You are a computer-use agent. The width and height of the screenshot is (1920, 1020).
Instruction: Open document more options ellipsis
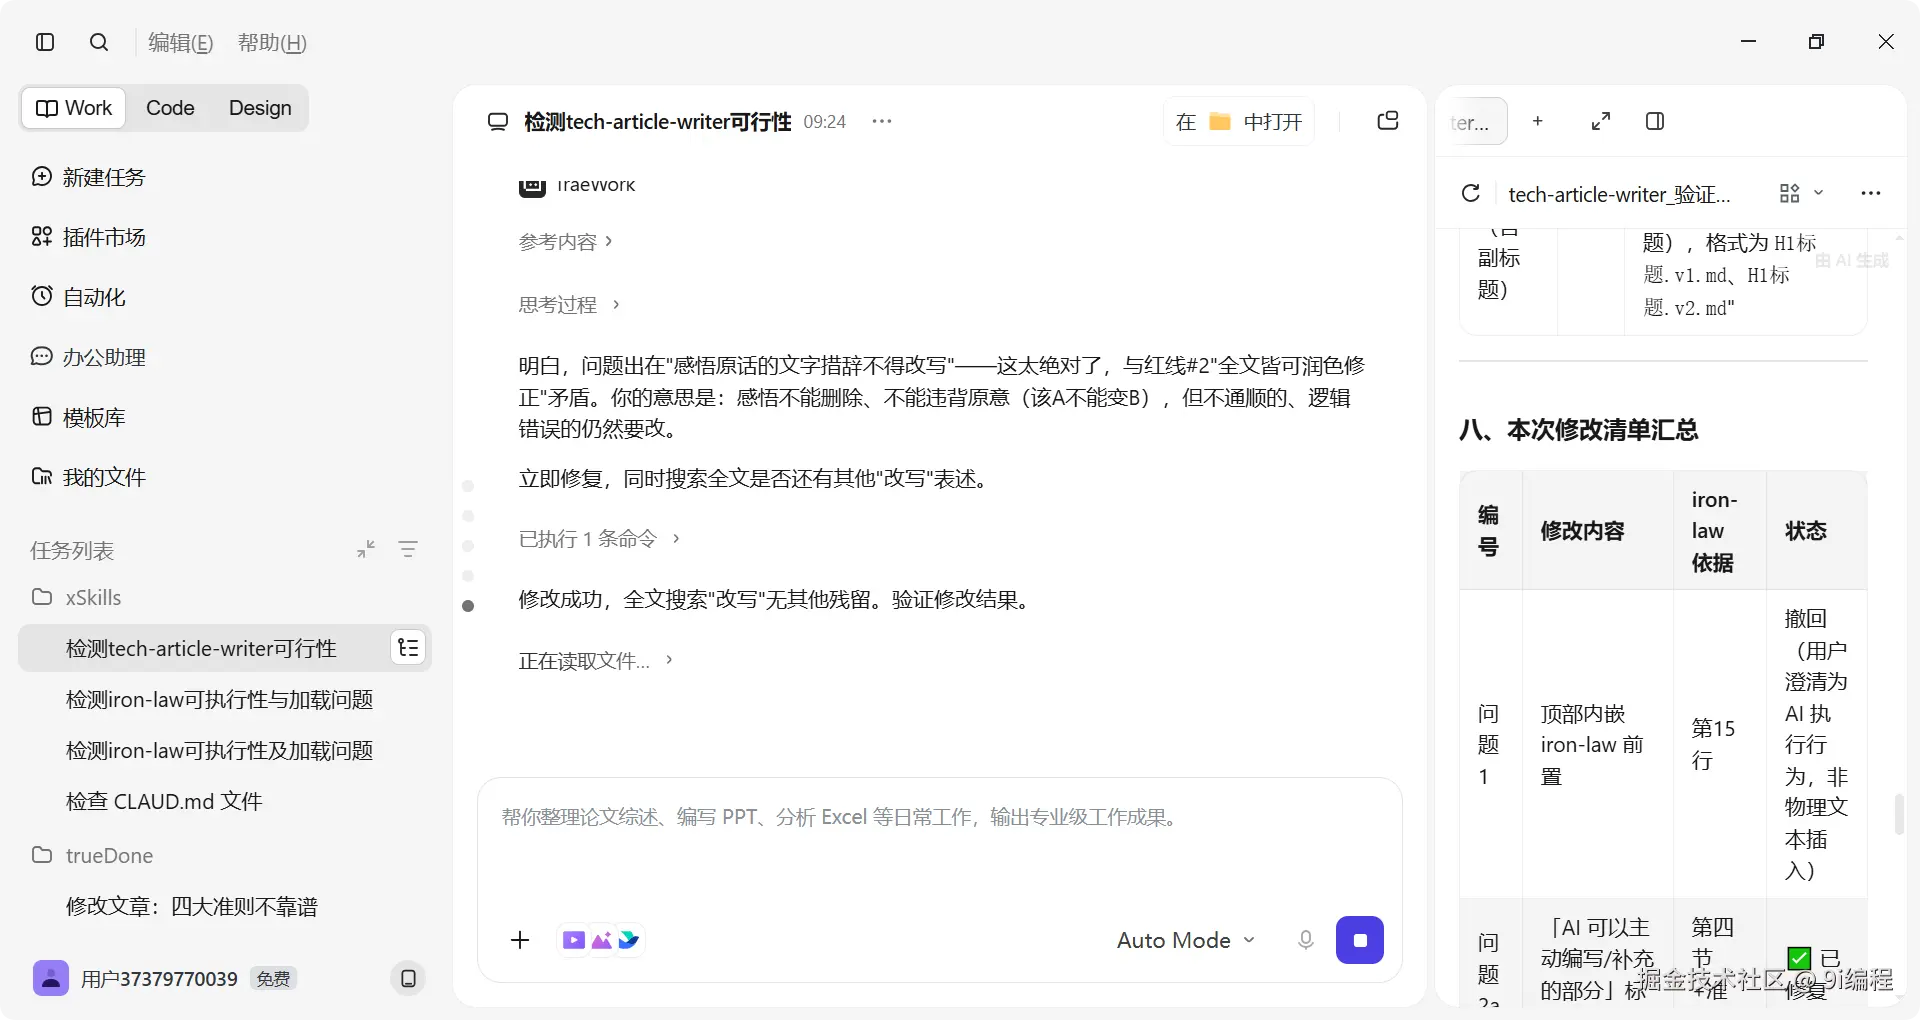coord(1871,193)
